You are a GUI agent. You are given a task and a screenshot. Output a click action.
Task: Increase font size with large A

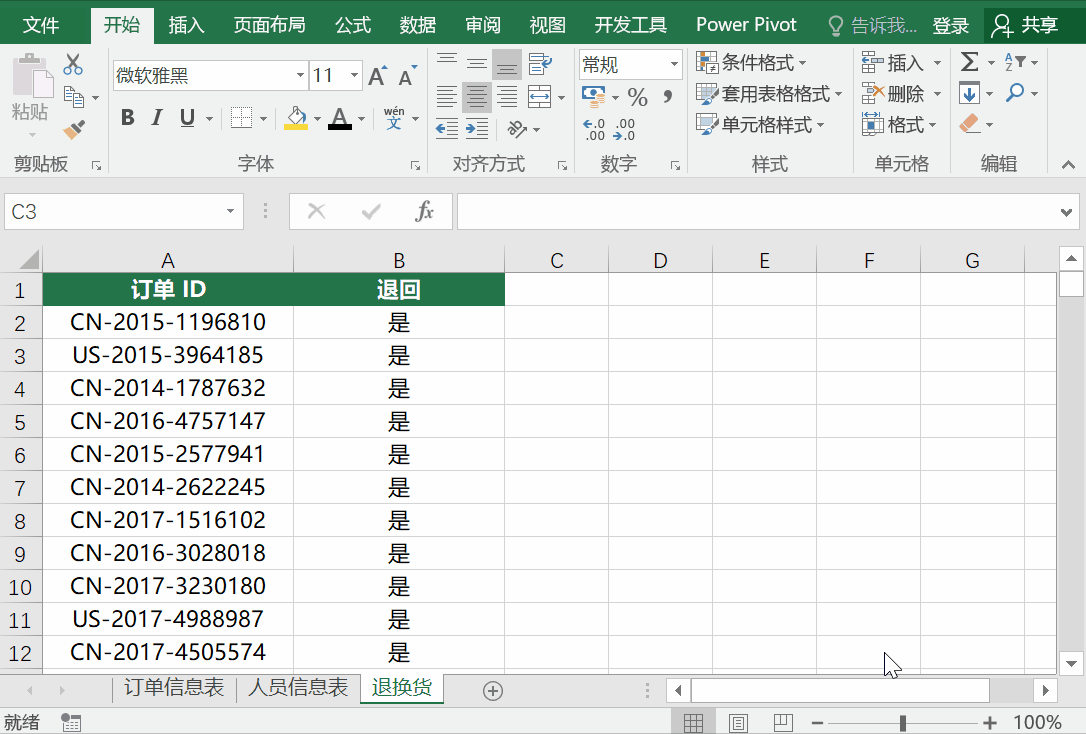[x=377, y=75]
